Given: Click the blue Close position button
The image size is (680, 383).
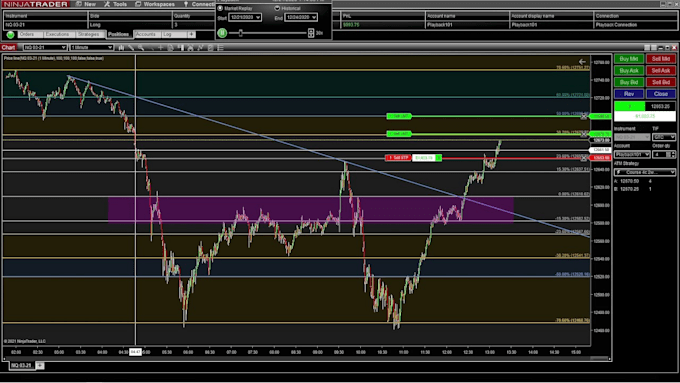Looking at the screenshot, I should (x=661, y=94).
